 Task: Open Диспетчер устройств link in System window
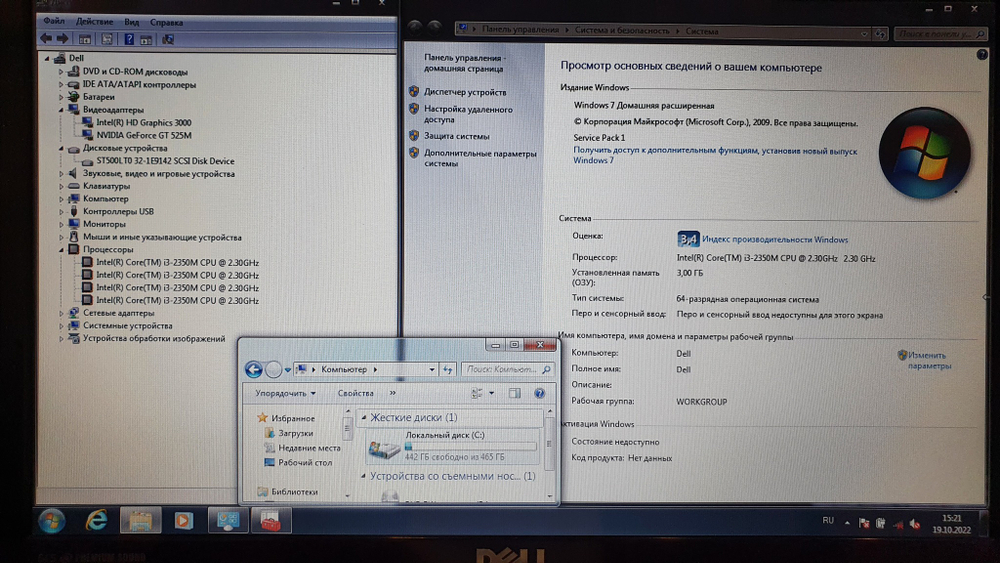tap(465, 92)
